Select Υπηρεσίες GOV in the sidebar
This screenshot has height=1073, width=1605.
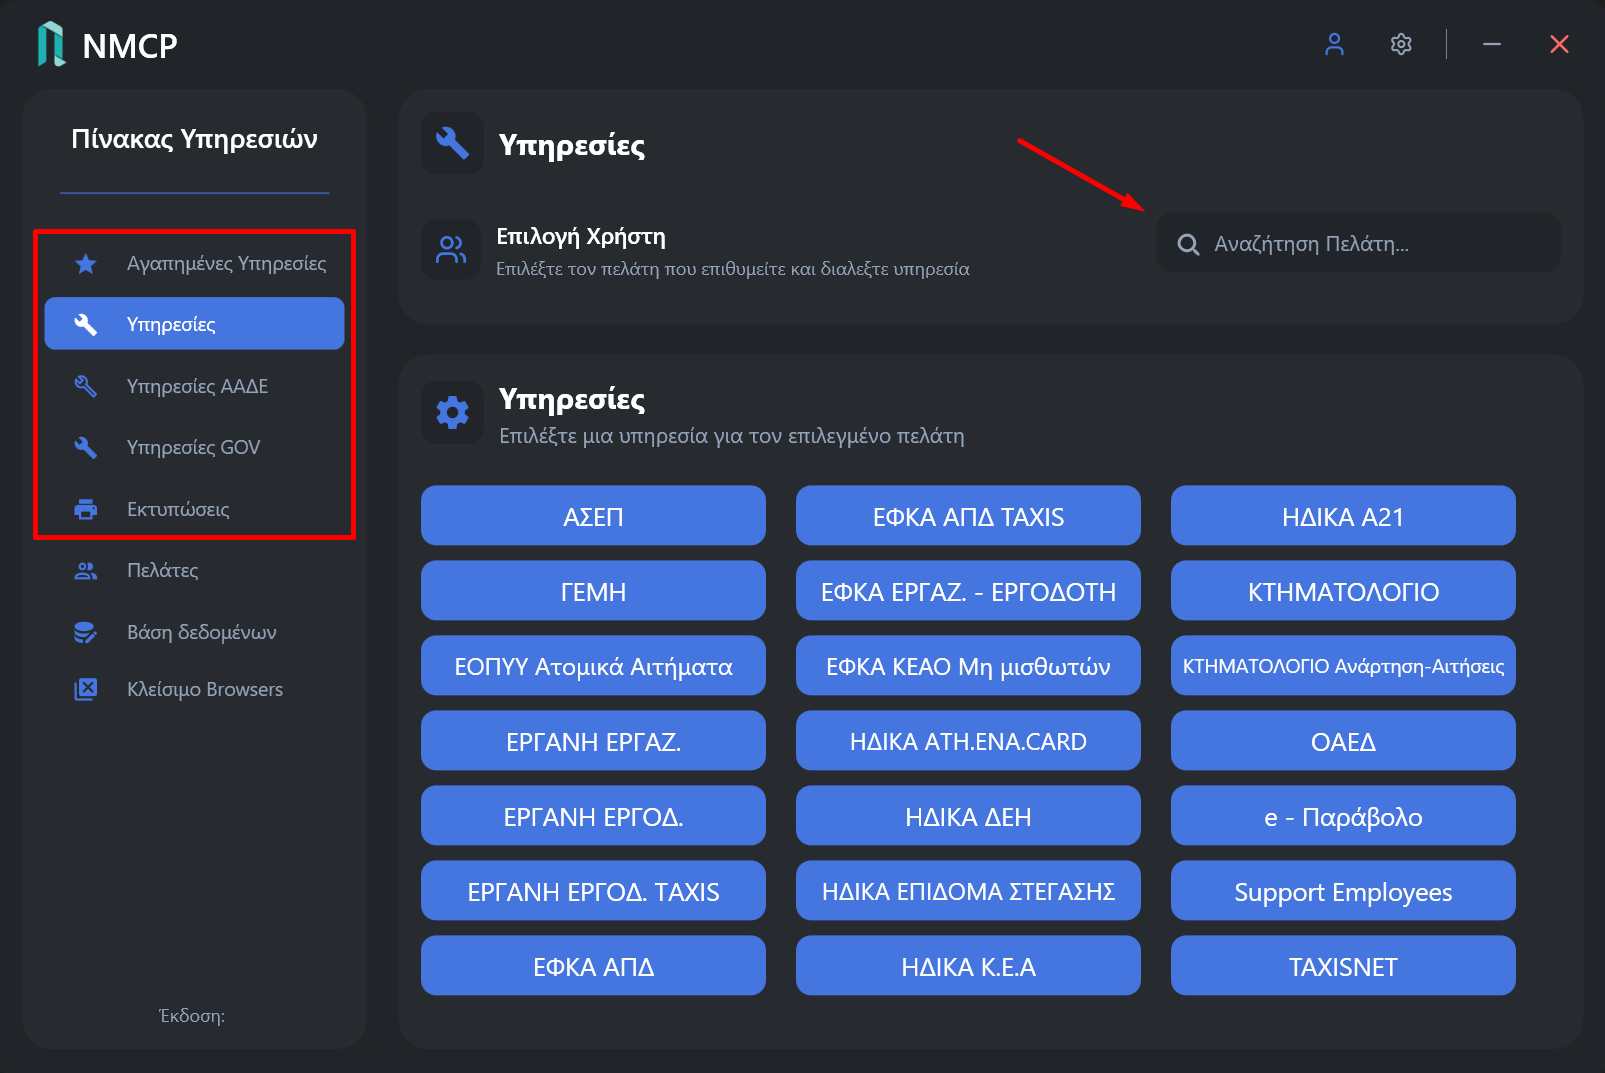pos(194,447)
